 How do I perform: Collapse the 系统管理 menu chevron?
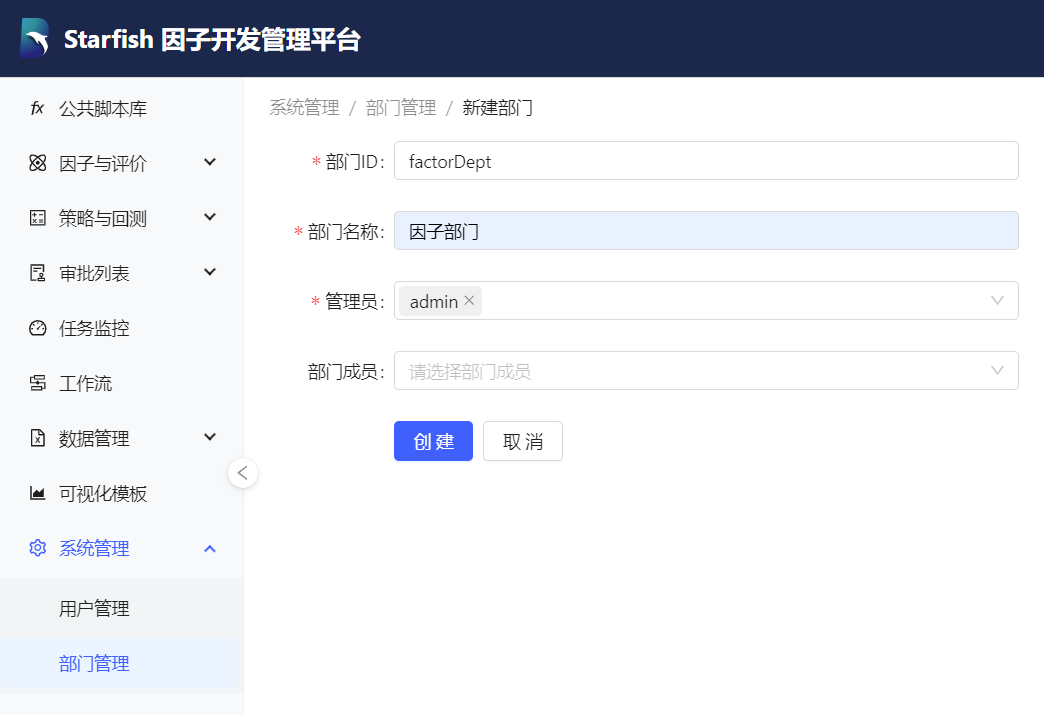pyautogui.click(x=210, y=548)
